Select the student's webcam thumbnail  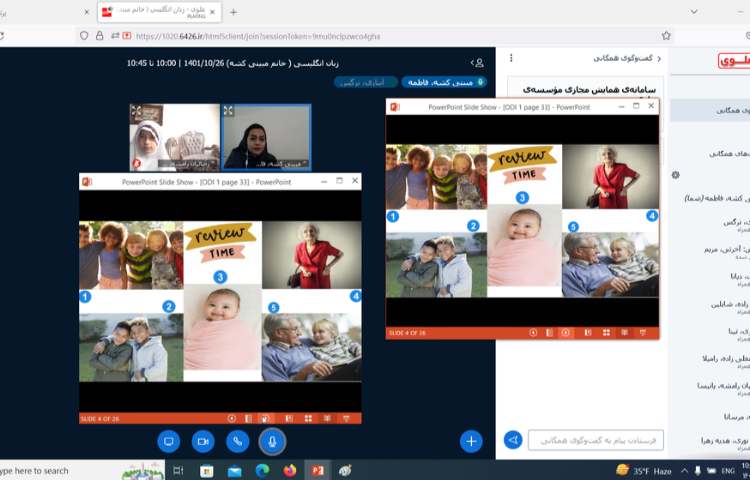175,137
